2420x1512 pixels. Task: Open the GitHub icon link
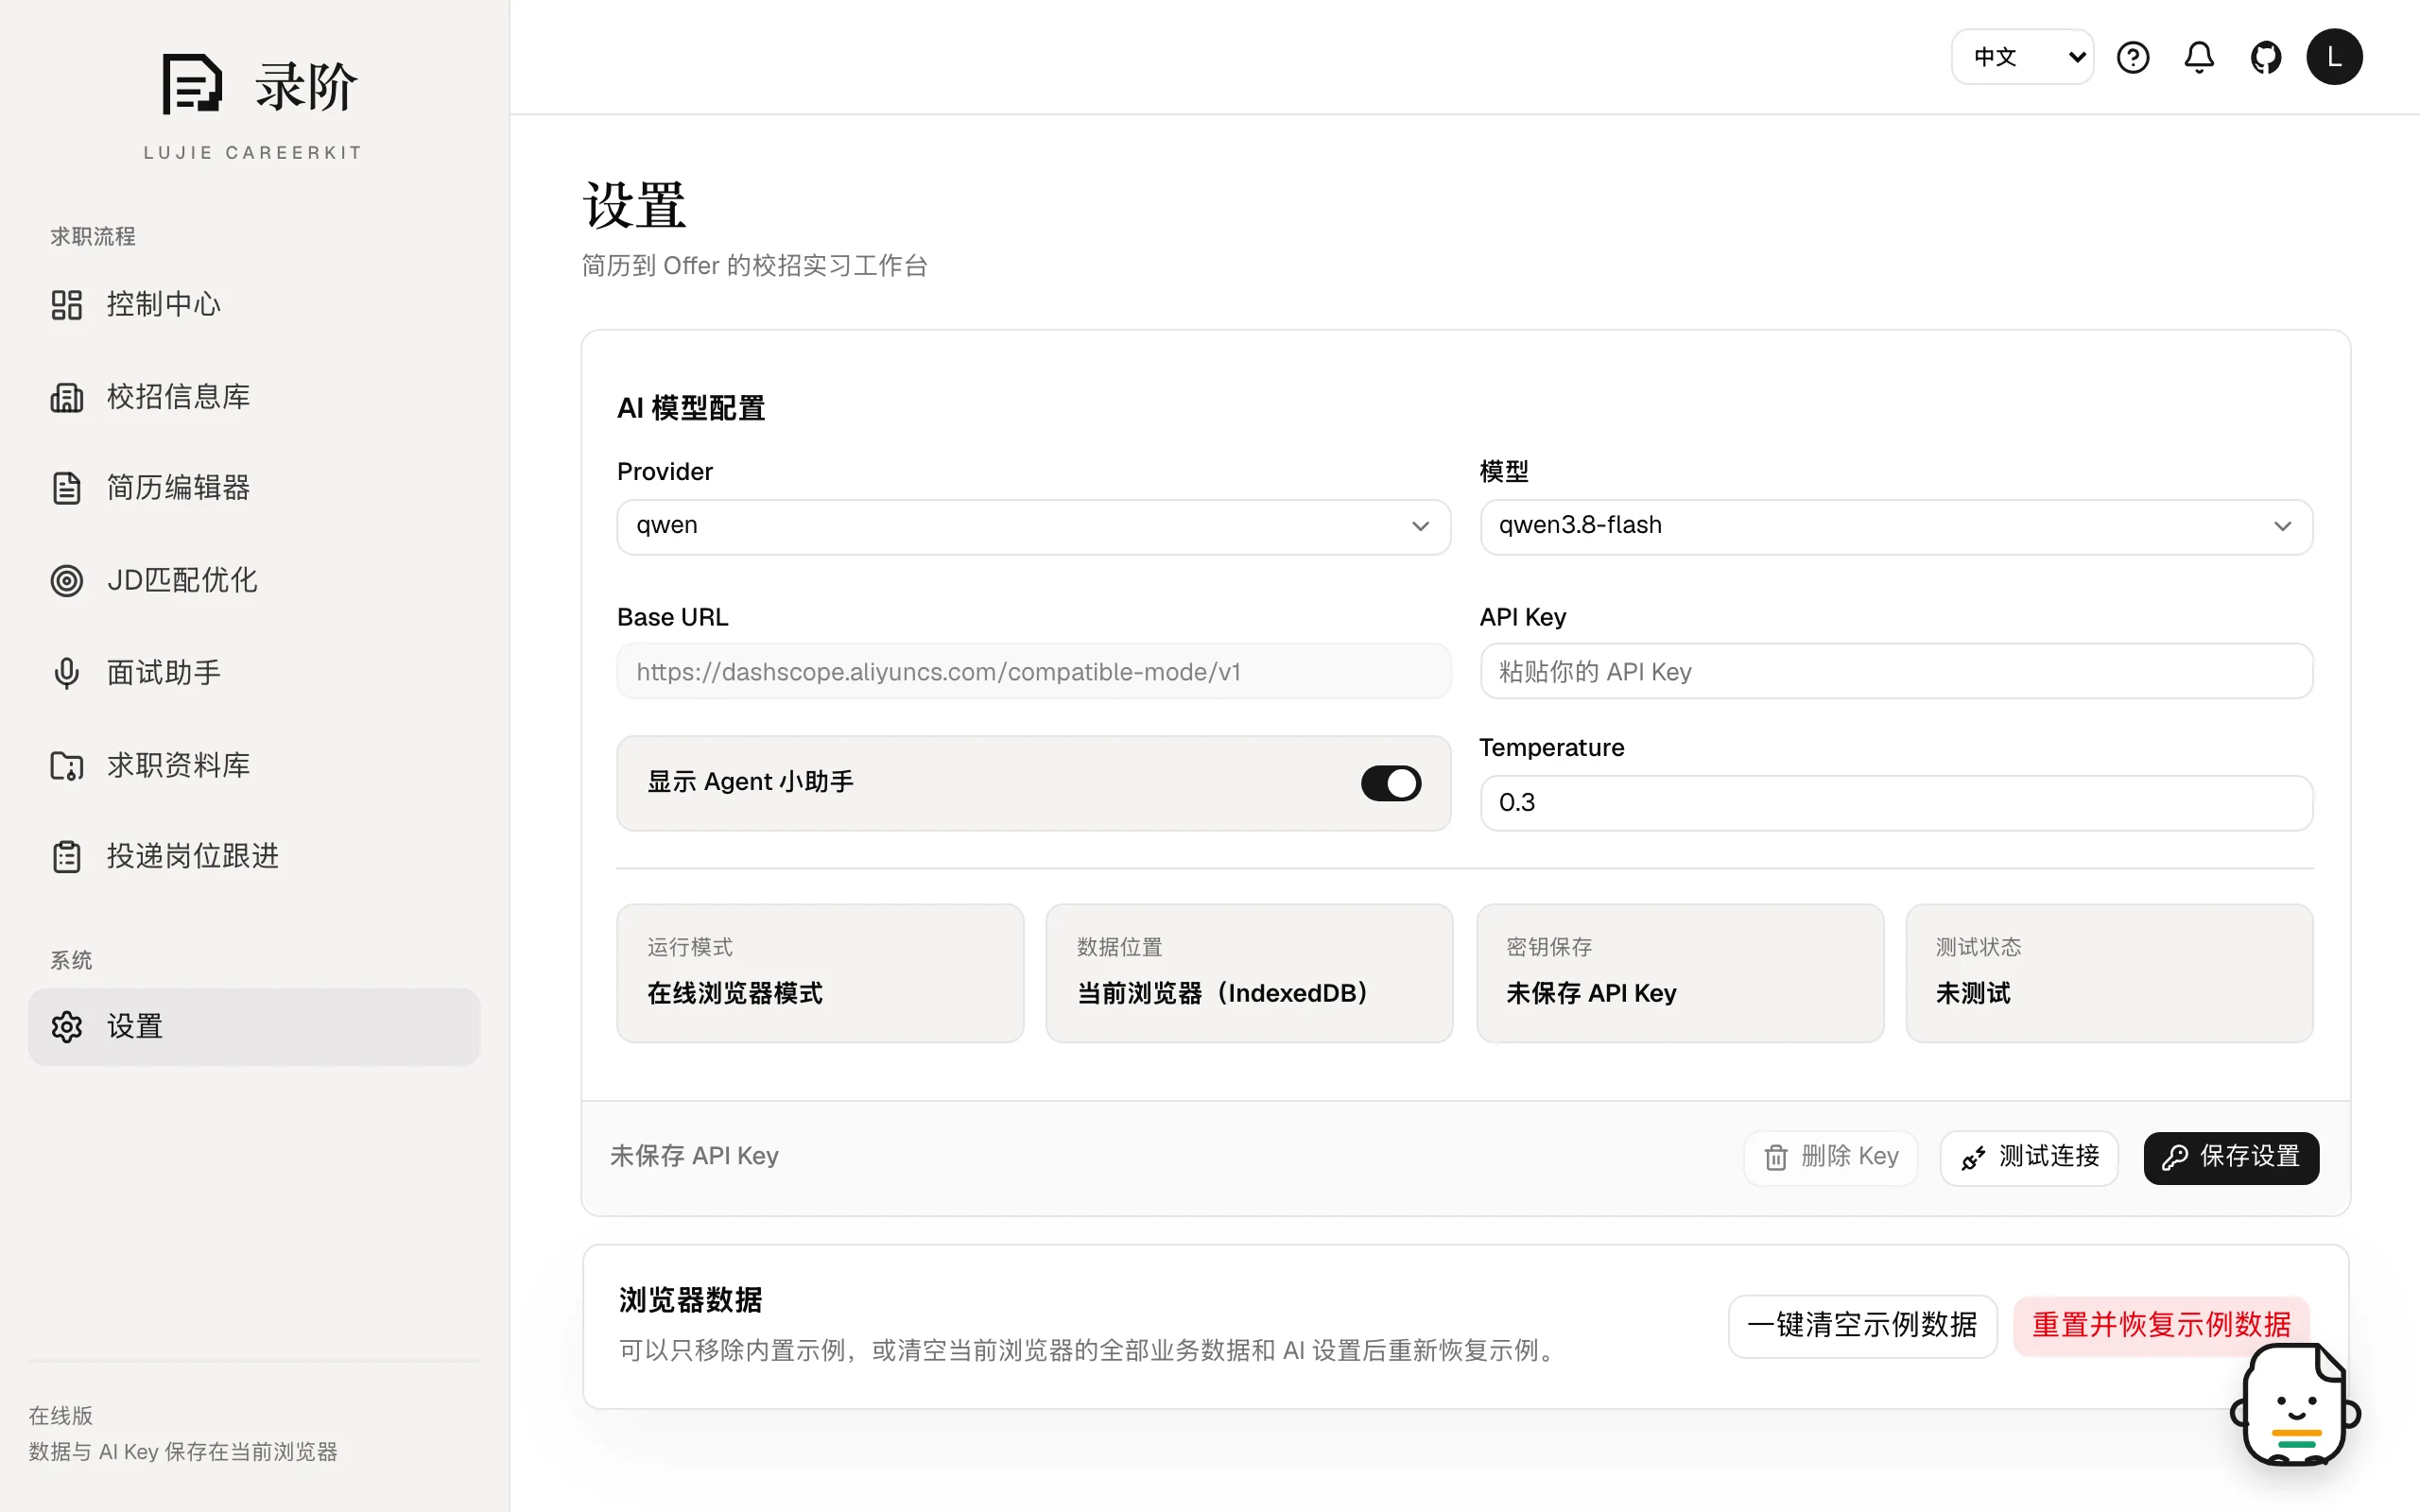2265,57
